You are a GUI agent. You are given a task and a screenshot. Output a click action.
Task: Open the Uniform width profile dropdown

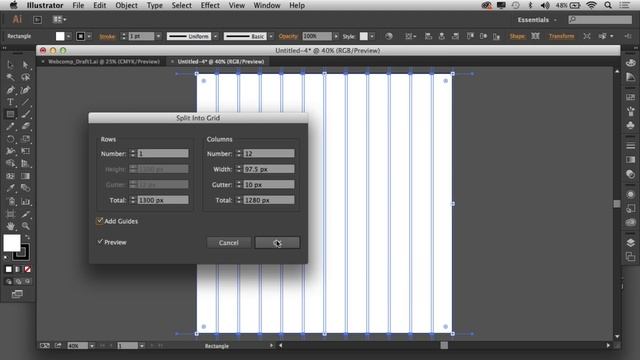(216, 36)
